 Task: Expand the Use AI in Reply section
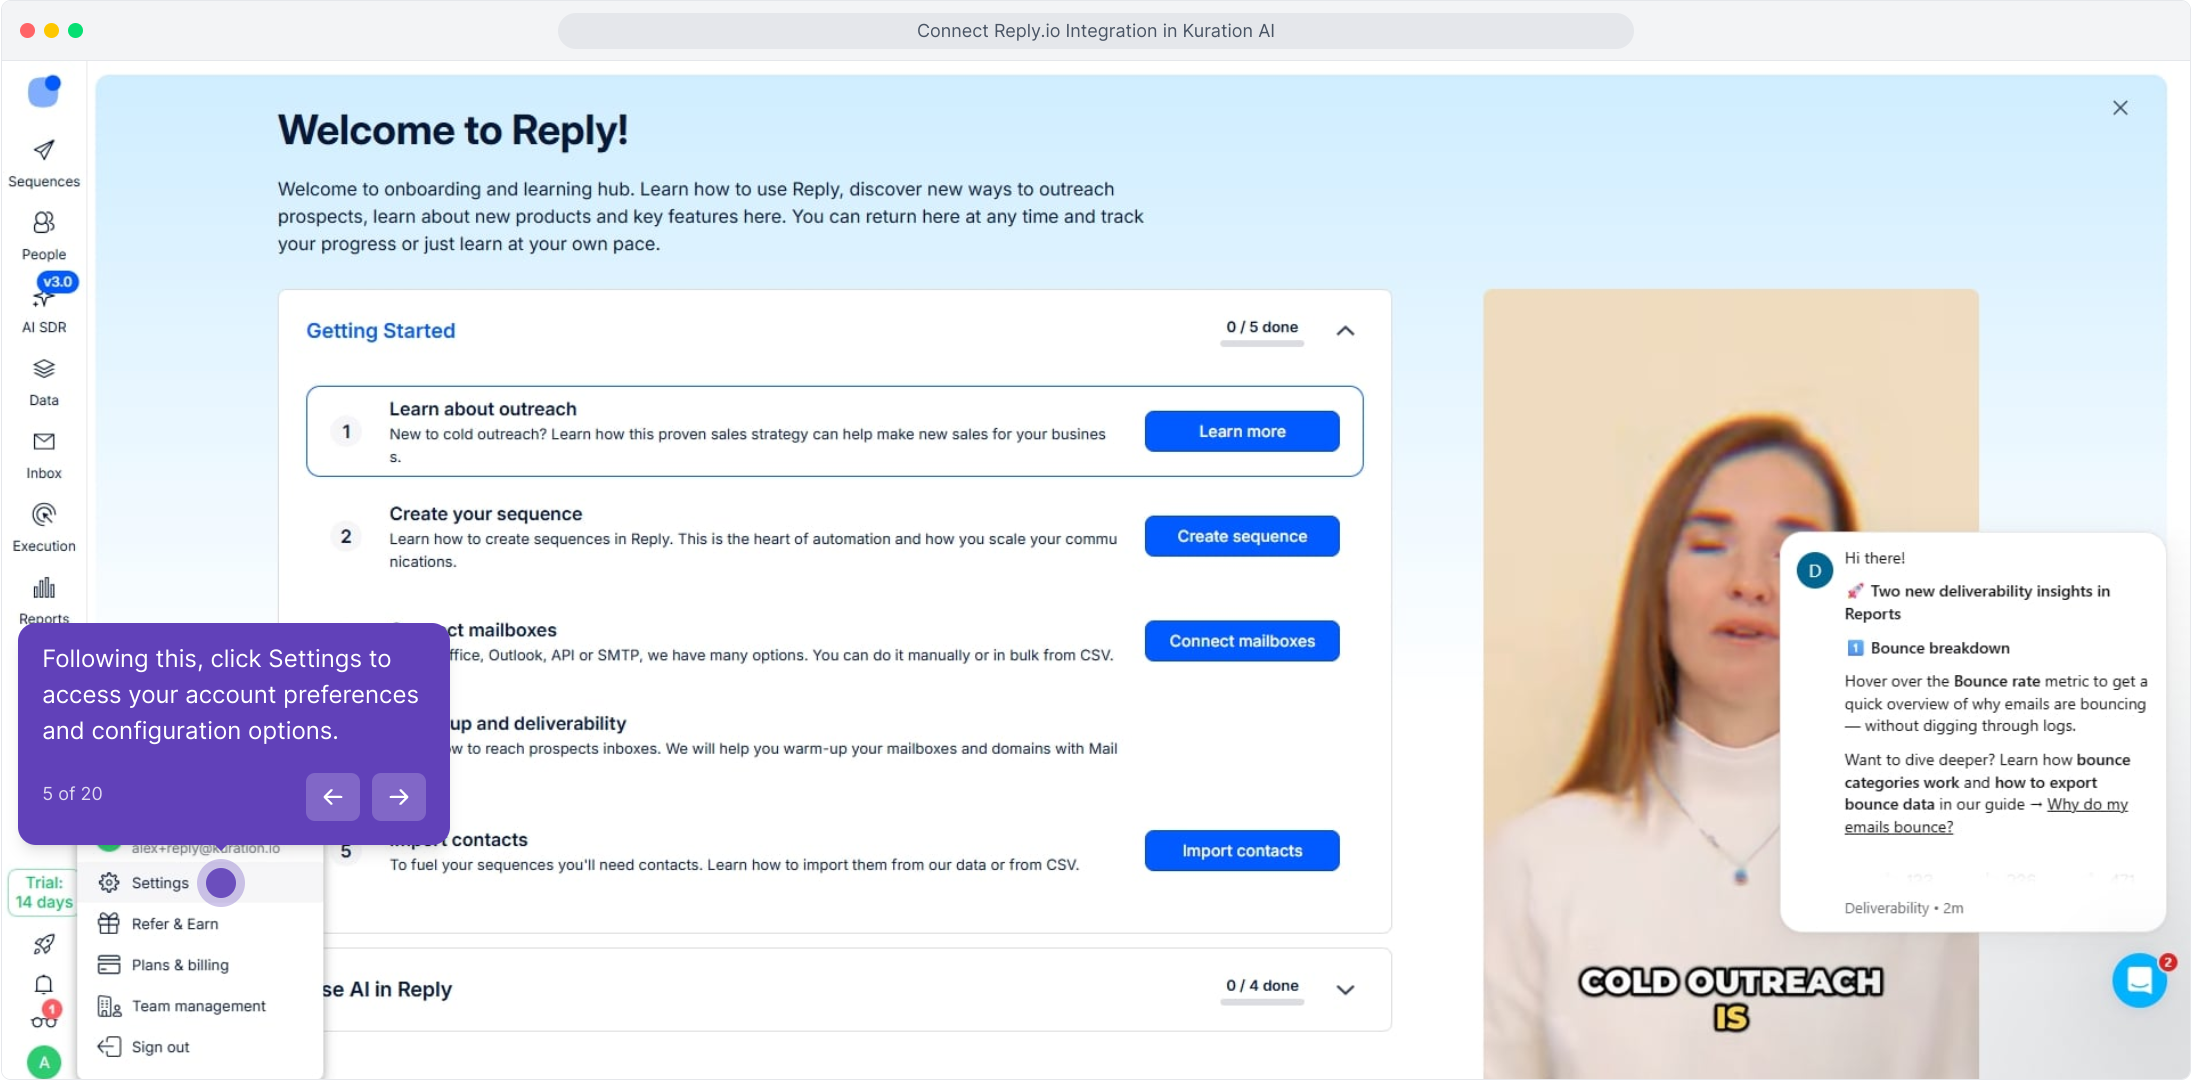click(1346, 990)
